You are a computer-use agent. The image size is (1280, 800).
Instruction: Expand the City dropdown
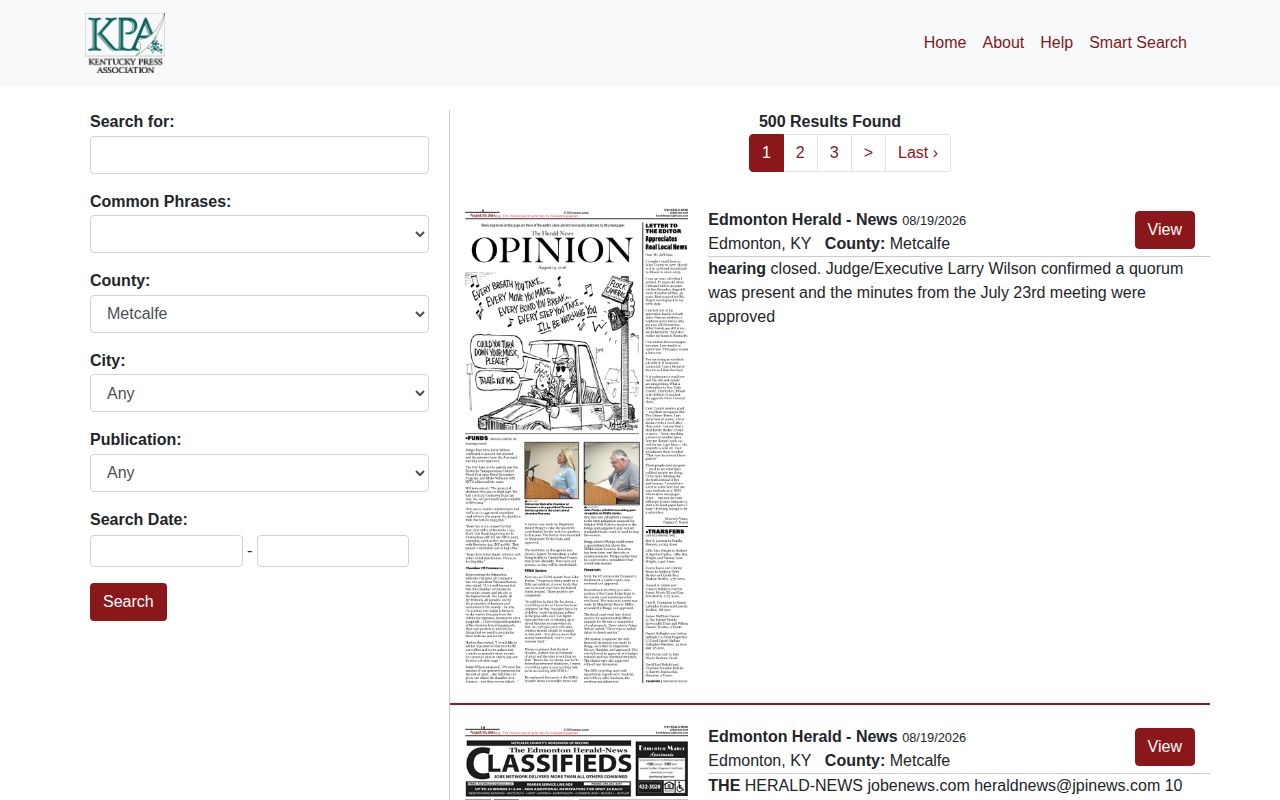(259, 393)
